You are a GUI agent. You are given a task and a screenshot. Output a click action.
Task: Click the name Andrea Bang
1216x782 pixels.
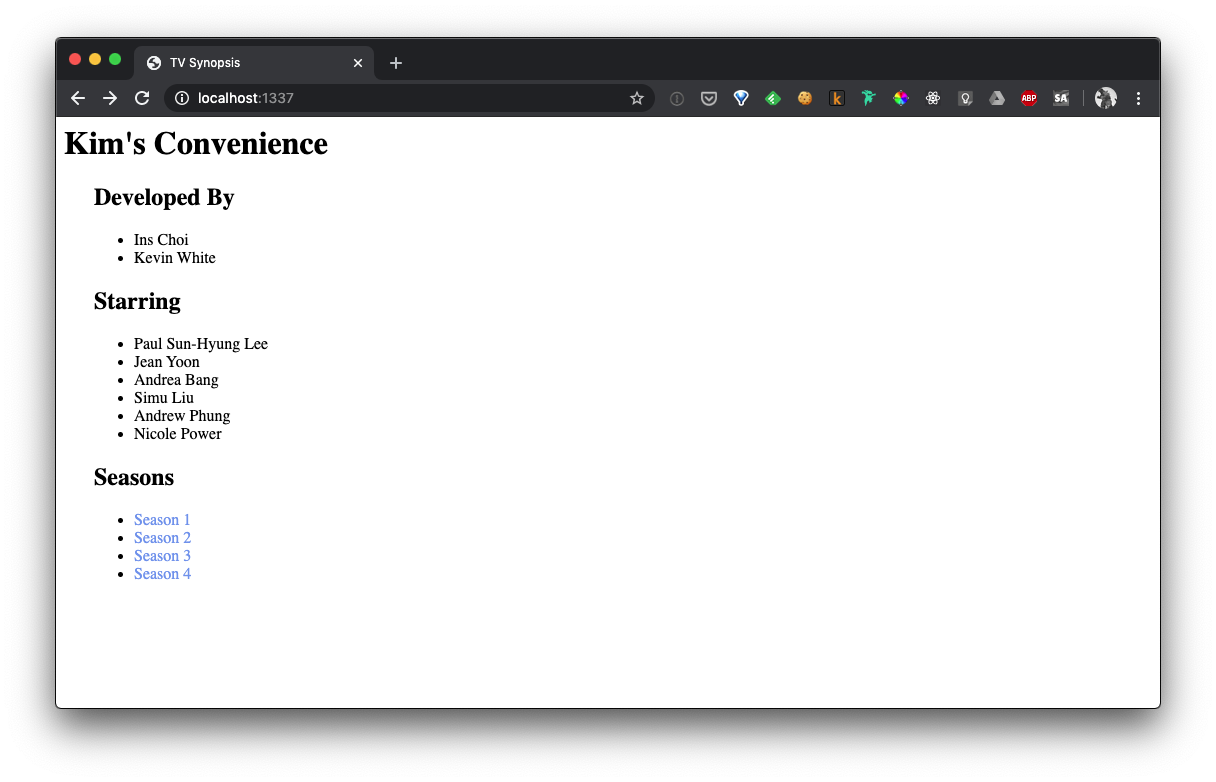tap(176, 380)
